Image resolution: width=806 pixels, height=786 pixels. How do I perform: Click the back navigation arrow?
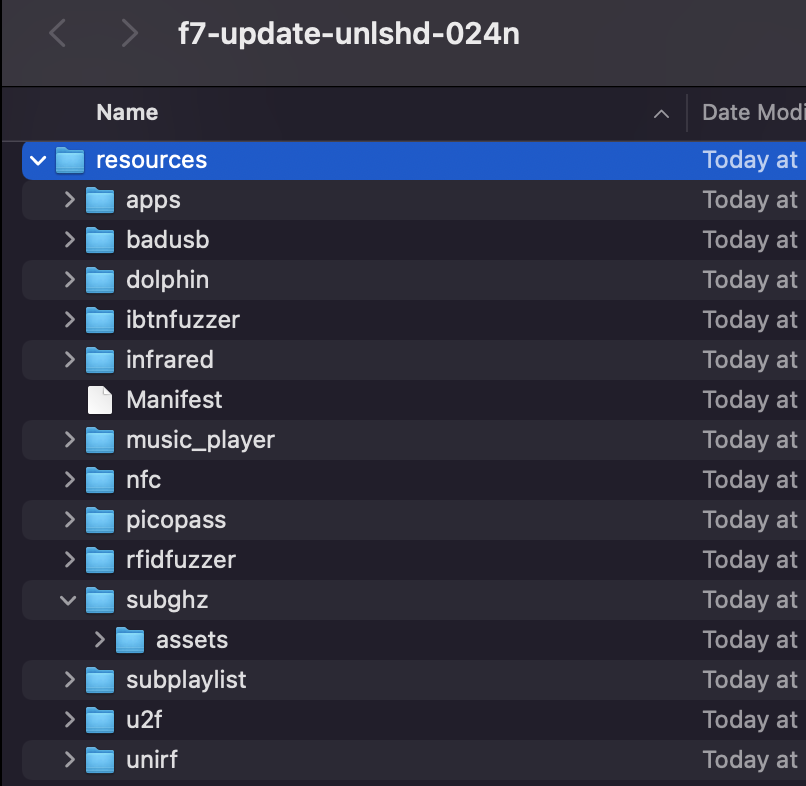point(57,33)
